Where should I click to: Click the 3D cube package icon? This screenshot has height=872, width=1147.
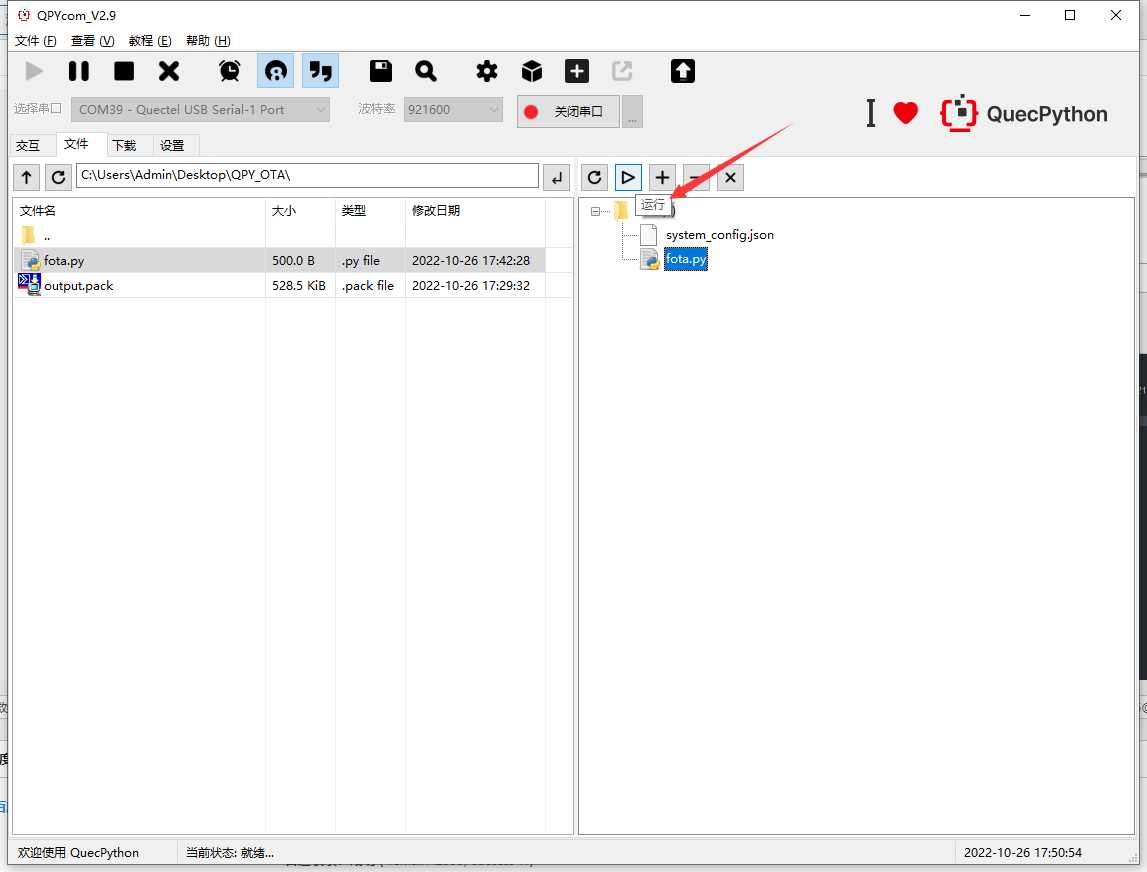(532, 71)
